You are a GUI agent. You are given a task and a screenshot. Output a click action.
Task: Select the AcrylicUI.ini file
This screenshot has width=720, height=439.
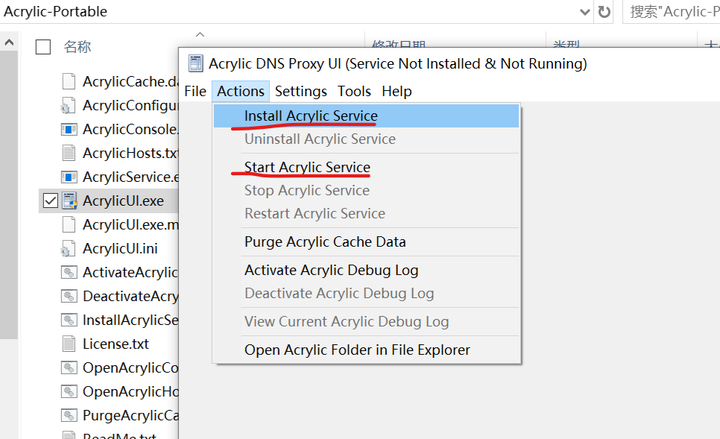[119, 249]
